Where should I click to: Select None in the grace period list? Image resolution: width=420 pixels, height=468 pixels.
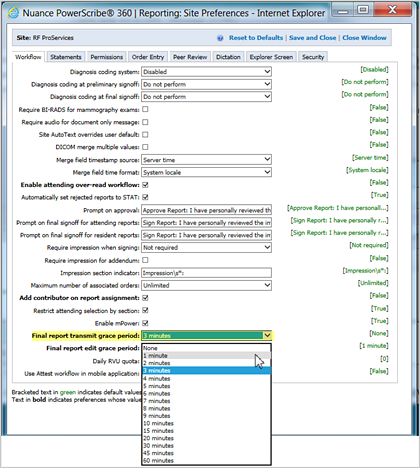pos(206,348)
